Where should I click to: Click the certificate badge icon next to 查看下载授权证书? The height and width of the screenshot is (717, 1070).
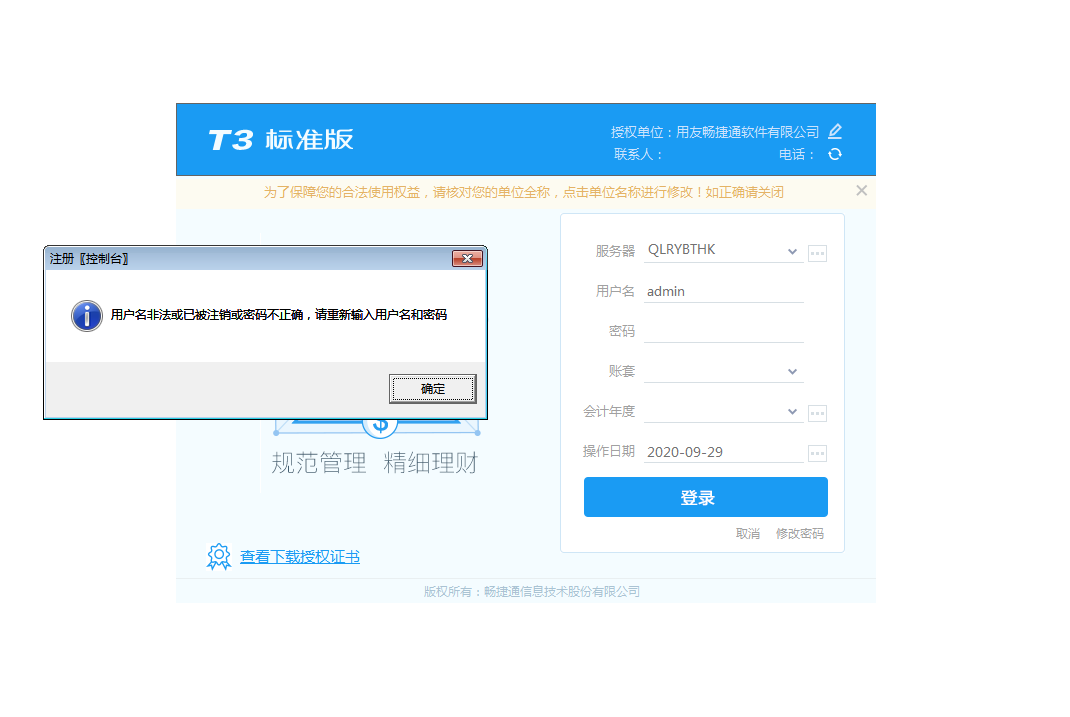pyautogui.click(x=218, y=557)
